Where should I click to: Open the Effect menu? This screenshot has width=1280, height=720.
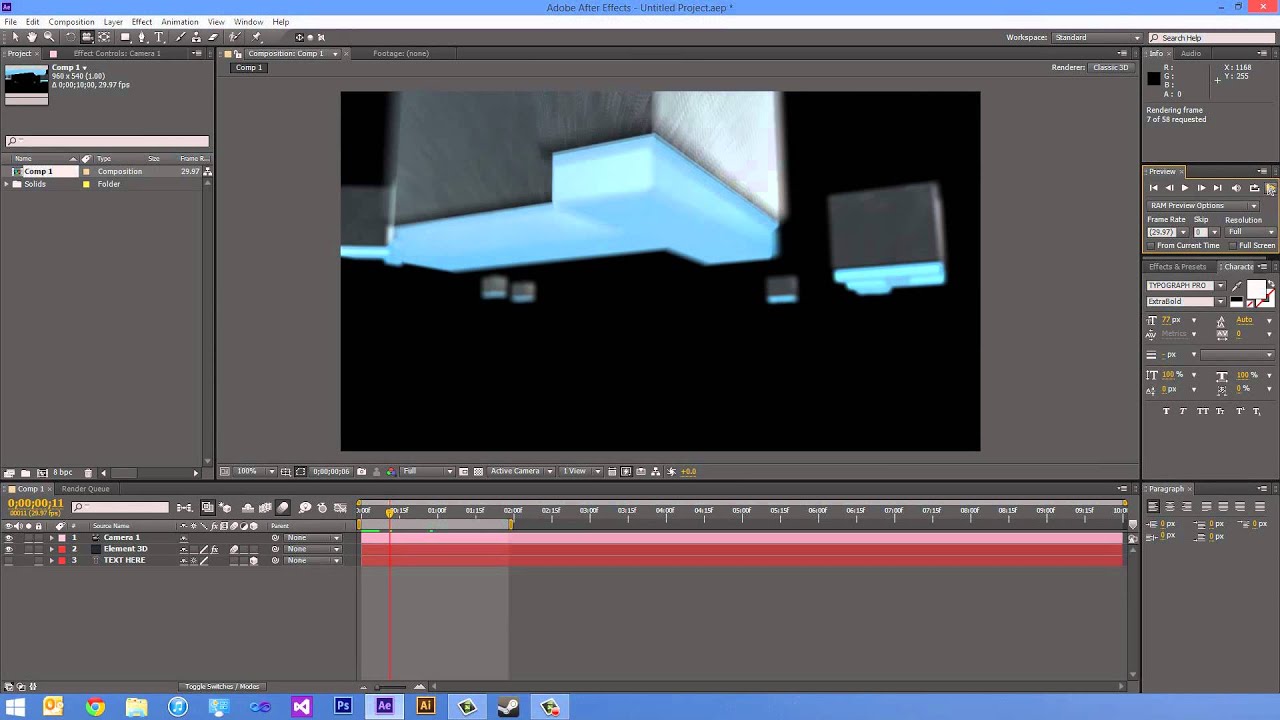[x=142, y=21]
